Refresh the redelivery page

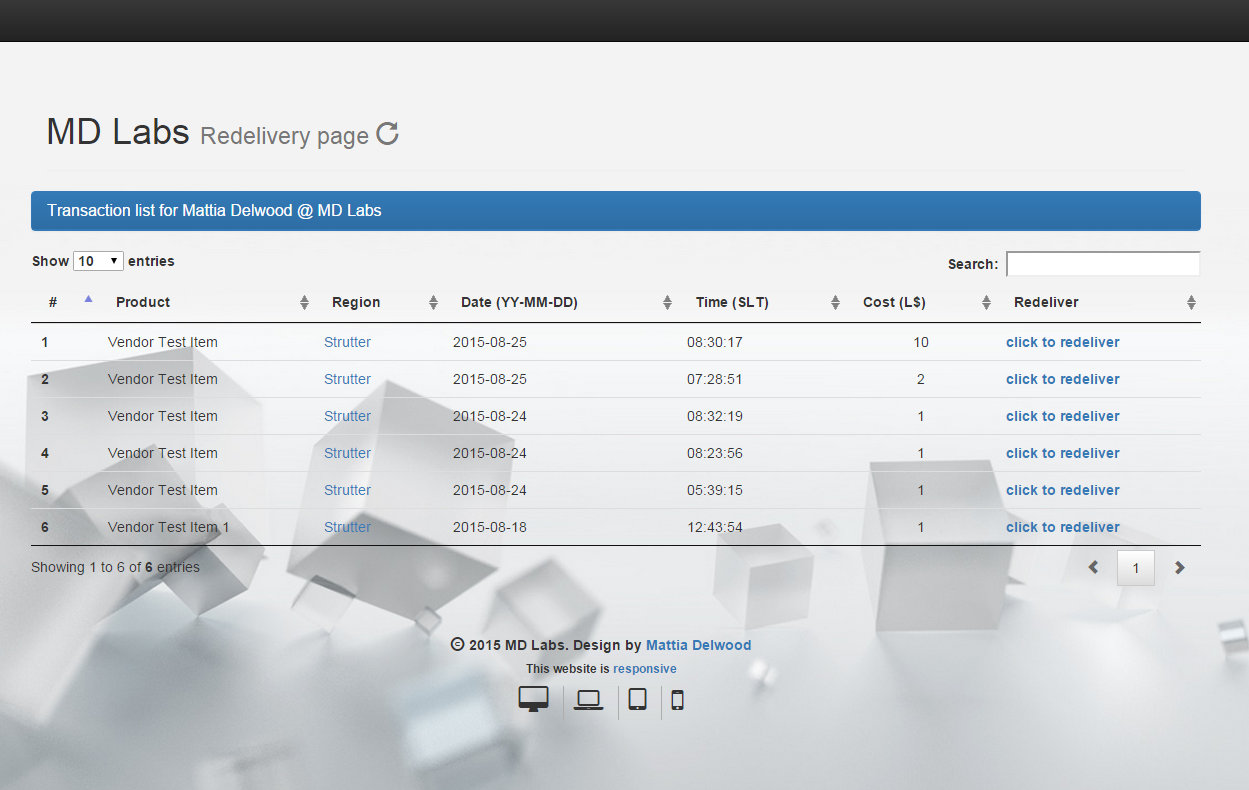tap(387, 133)
